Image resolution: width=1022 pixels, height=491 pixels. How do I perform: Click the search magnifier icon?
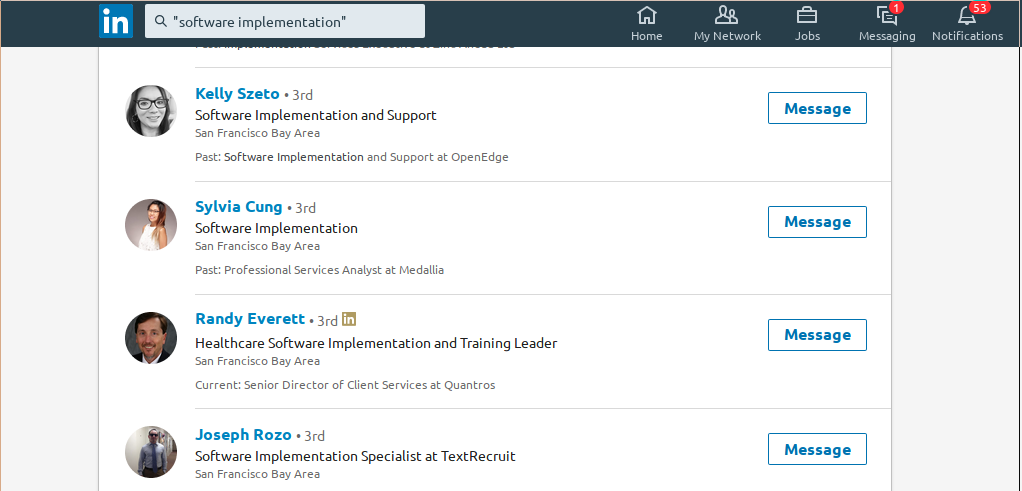[160, 22]
